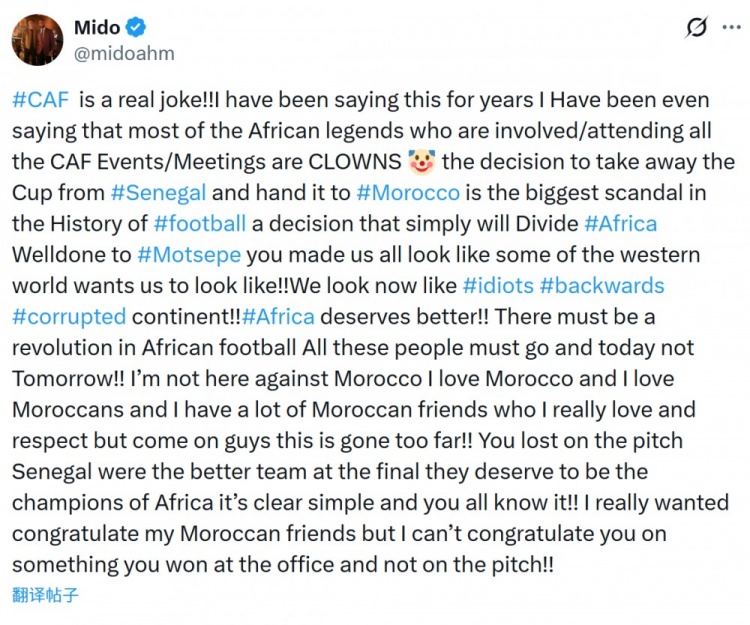This screenshot has height=625, width=750.
Task: Follow the #Senegal hashtag link
Action: click(148, 192)
